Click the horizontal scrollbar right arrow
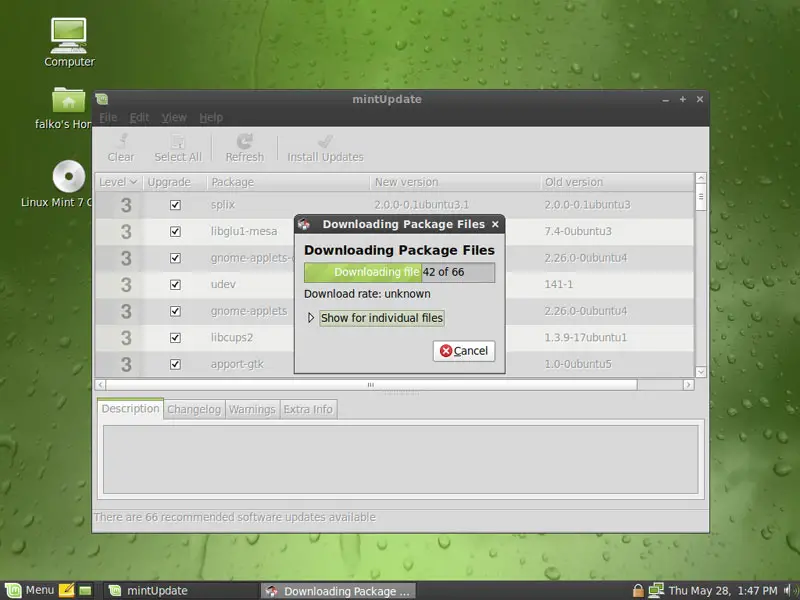The width and height of the screenshot is (800, 600). coord(688,385)
